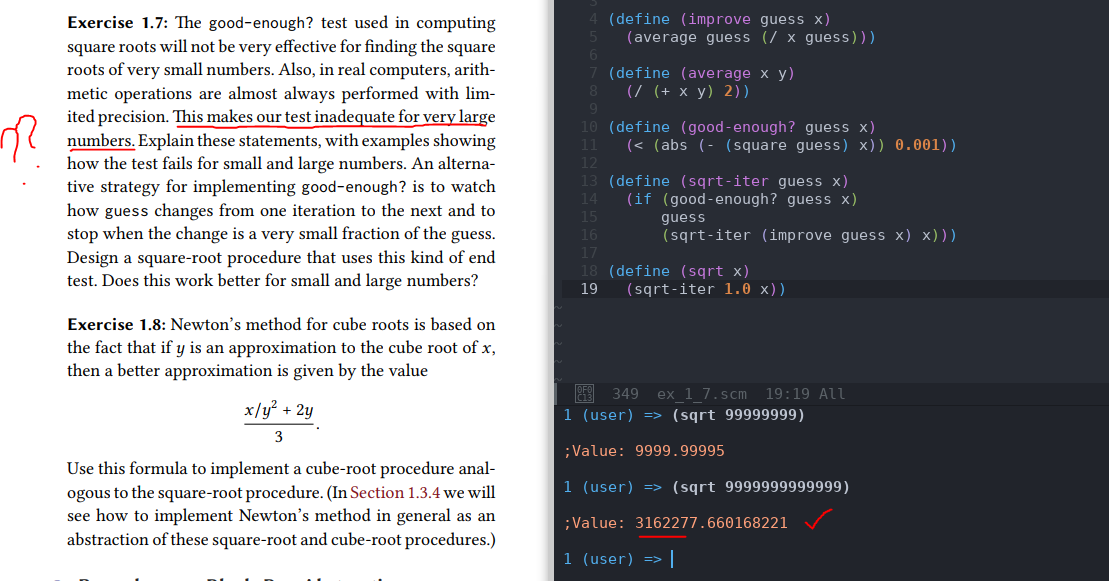Click the (define (good-enough? guess x) line
The height and width of the screenshot is (581, 1109).
coord(742,127)
